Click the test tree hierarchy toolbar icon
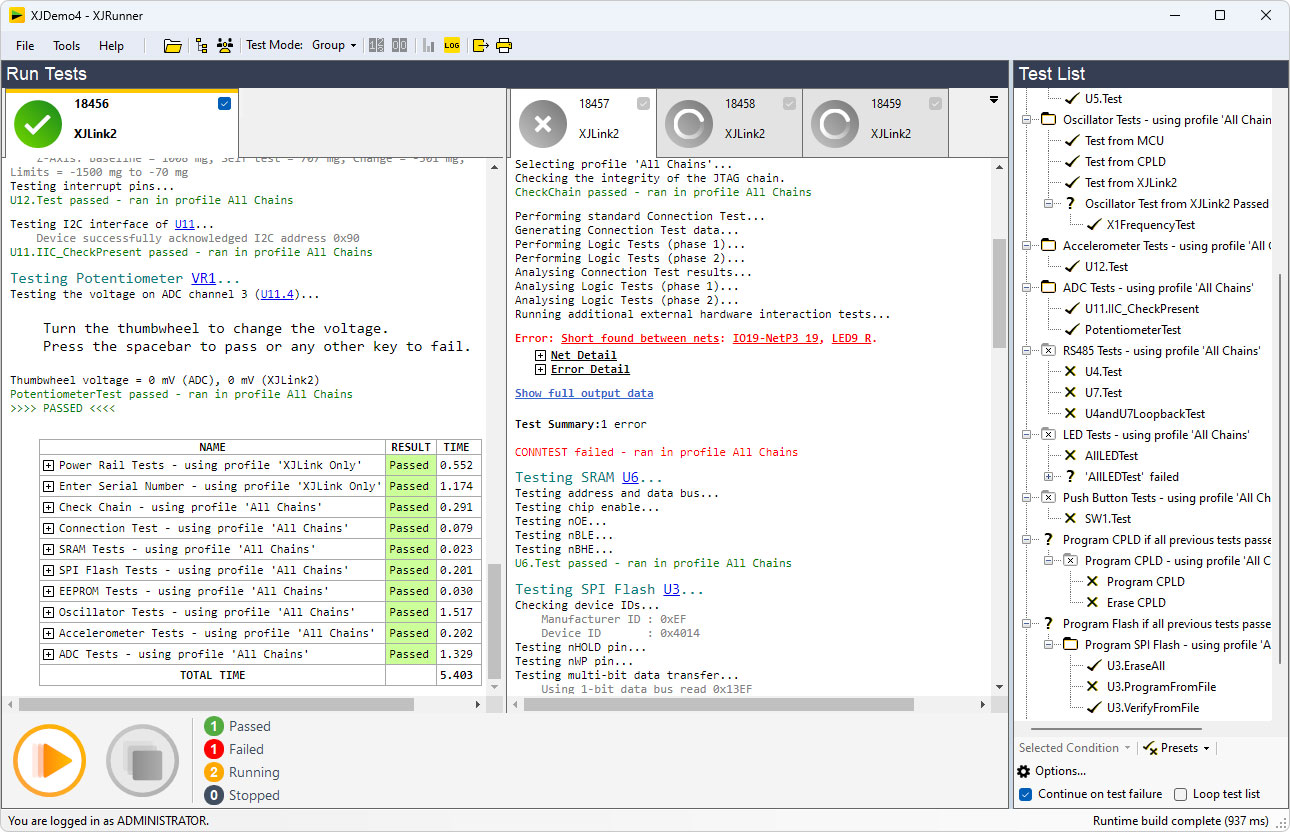The width and height of the screenshot is (1290, 832). (202, 45)
